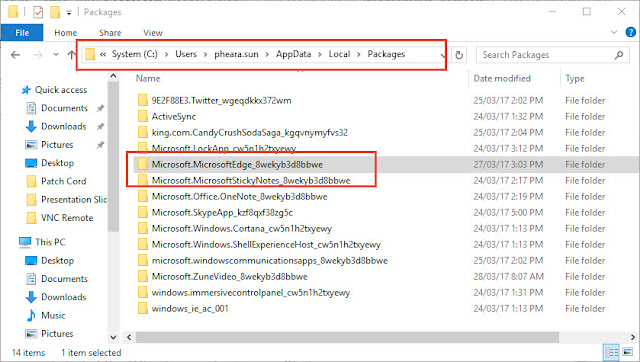This screenshot has height=362, width=640.
Task: Open Downloads under This PC
Action: [63, 297]
